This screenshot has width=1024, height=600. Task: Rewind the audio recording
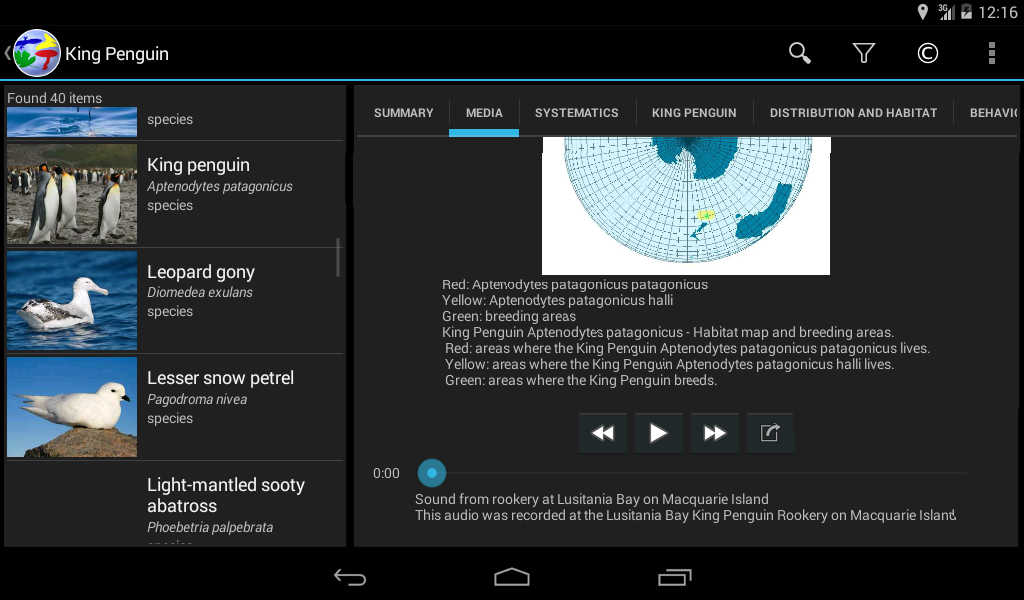[x=602, y=433]
